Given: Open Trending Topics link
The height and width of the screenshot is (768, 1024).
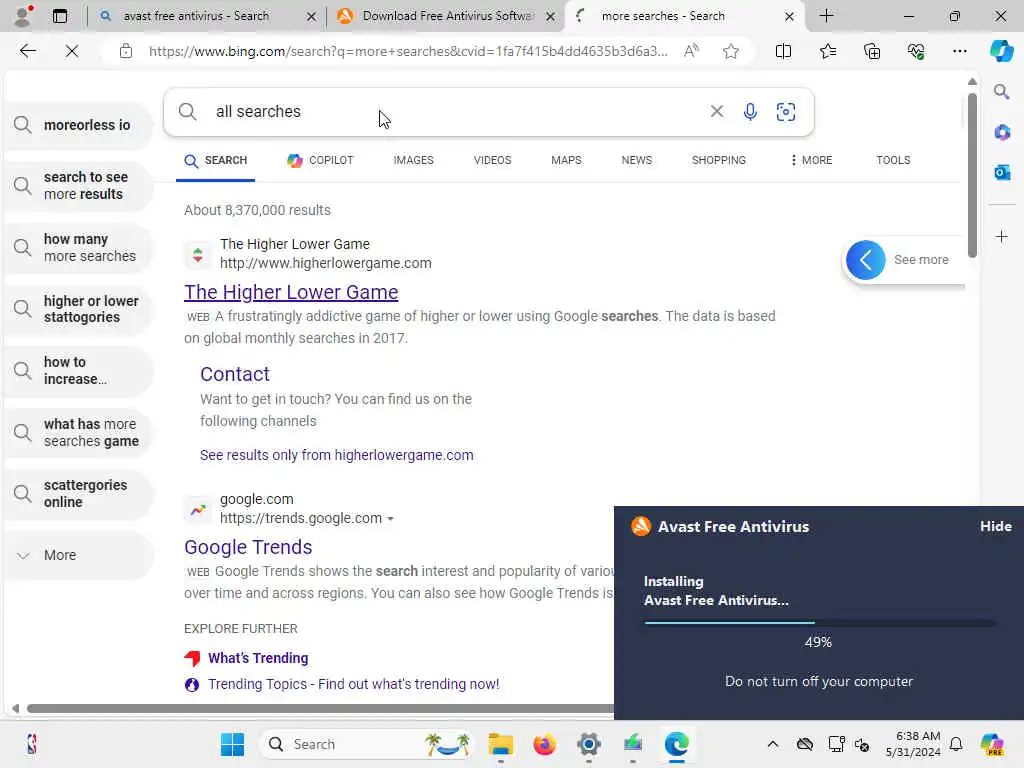Looking at the screenshot, I should point(353,684).
